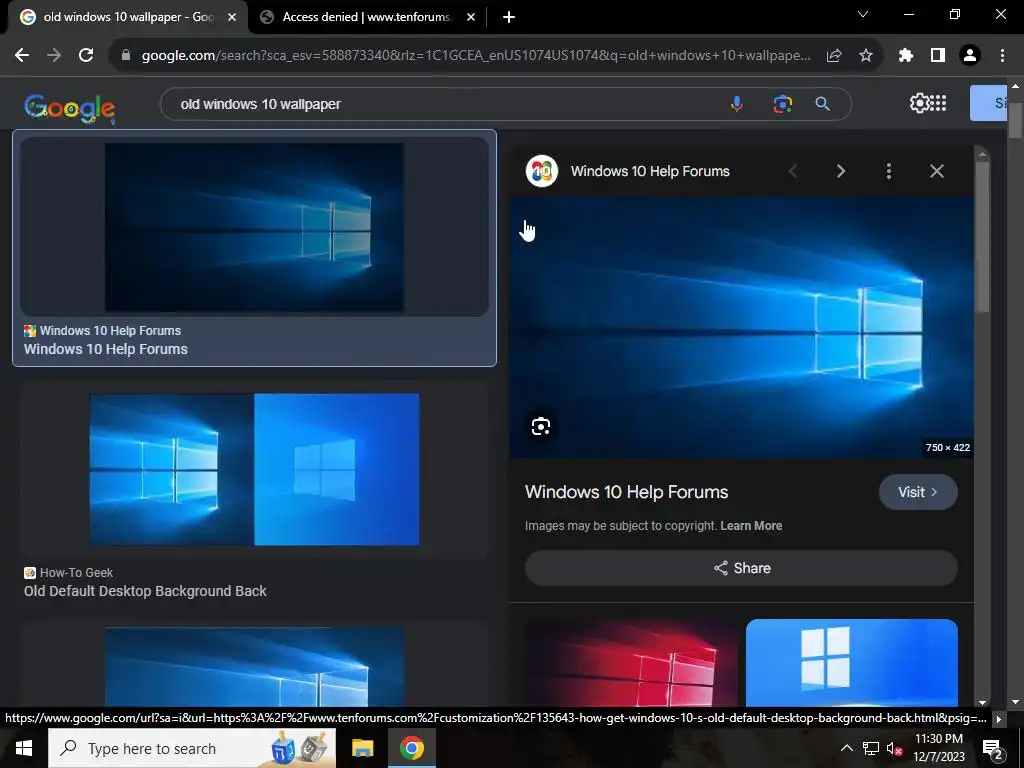Show the previous image in the preview panel

793,171
